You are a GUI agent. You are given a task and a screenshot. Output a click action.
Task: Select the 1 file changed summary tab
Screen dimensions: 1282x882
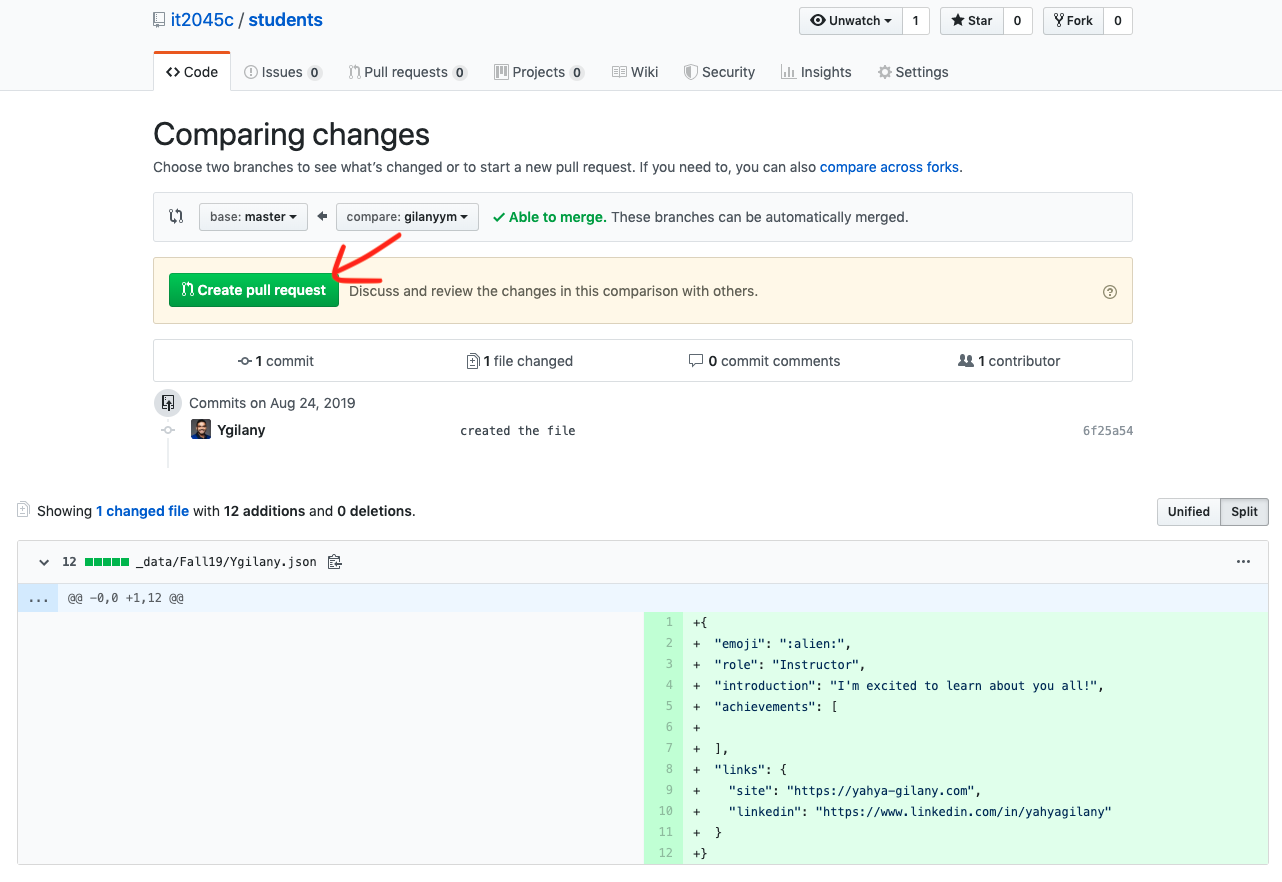coord(520,361)
